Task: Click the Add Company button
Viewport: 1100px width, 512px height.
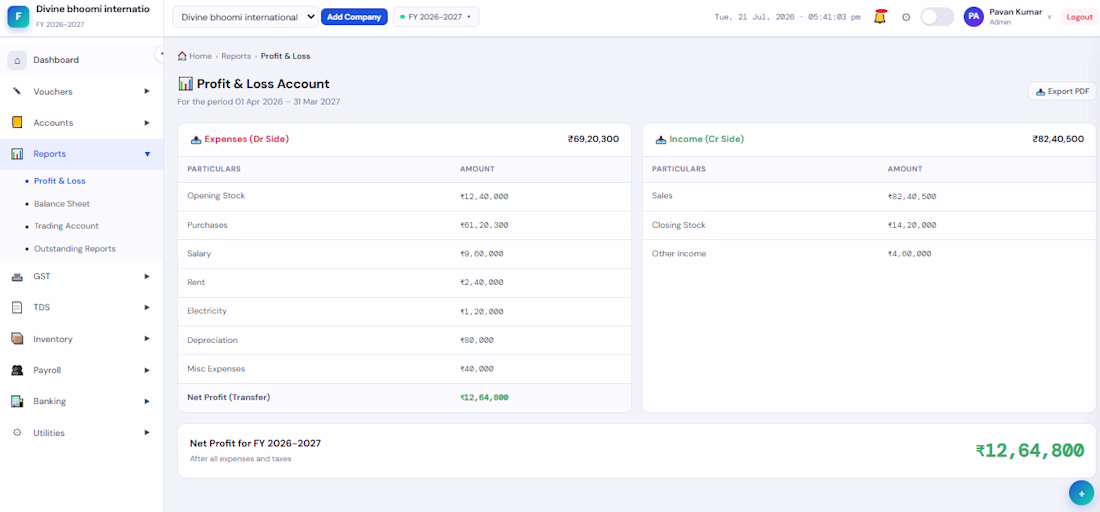Action: [x=354, y=17]
